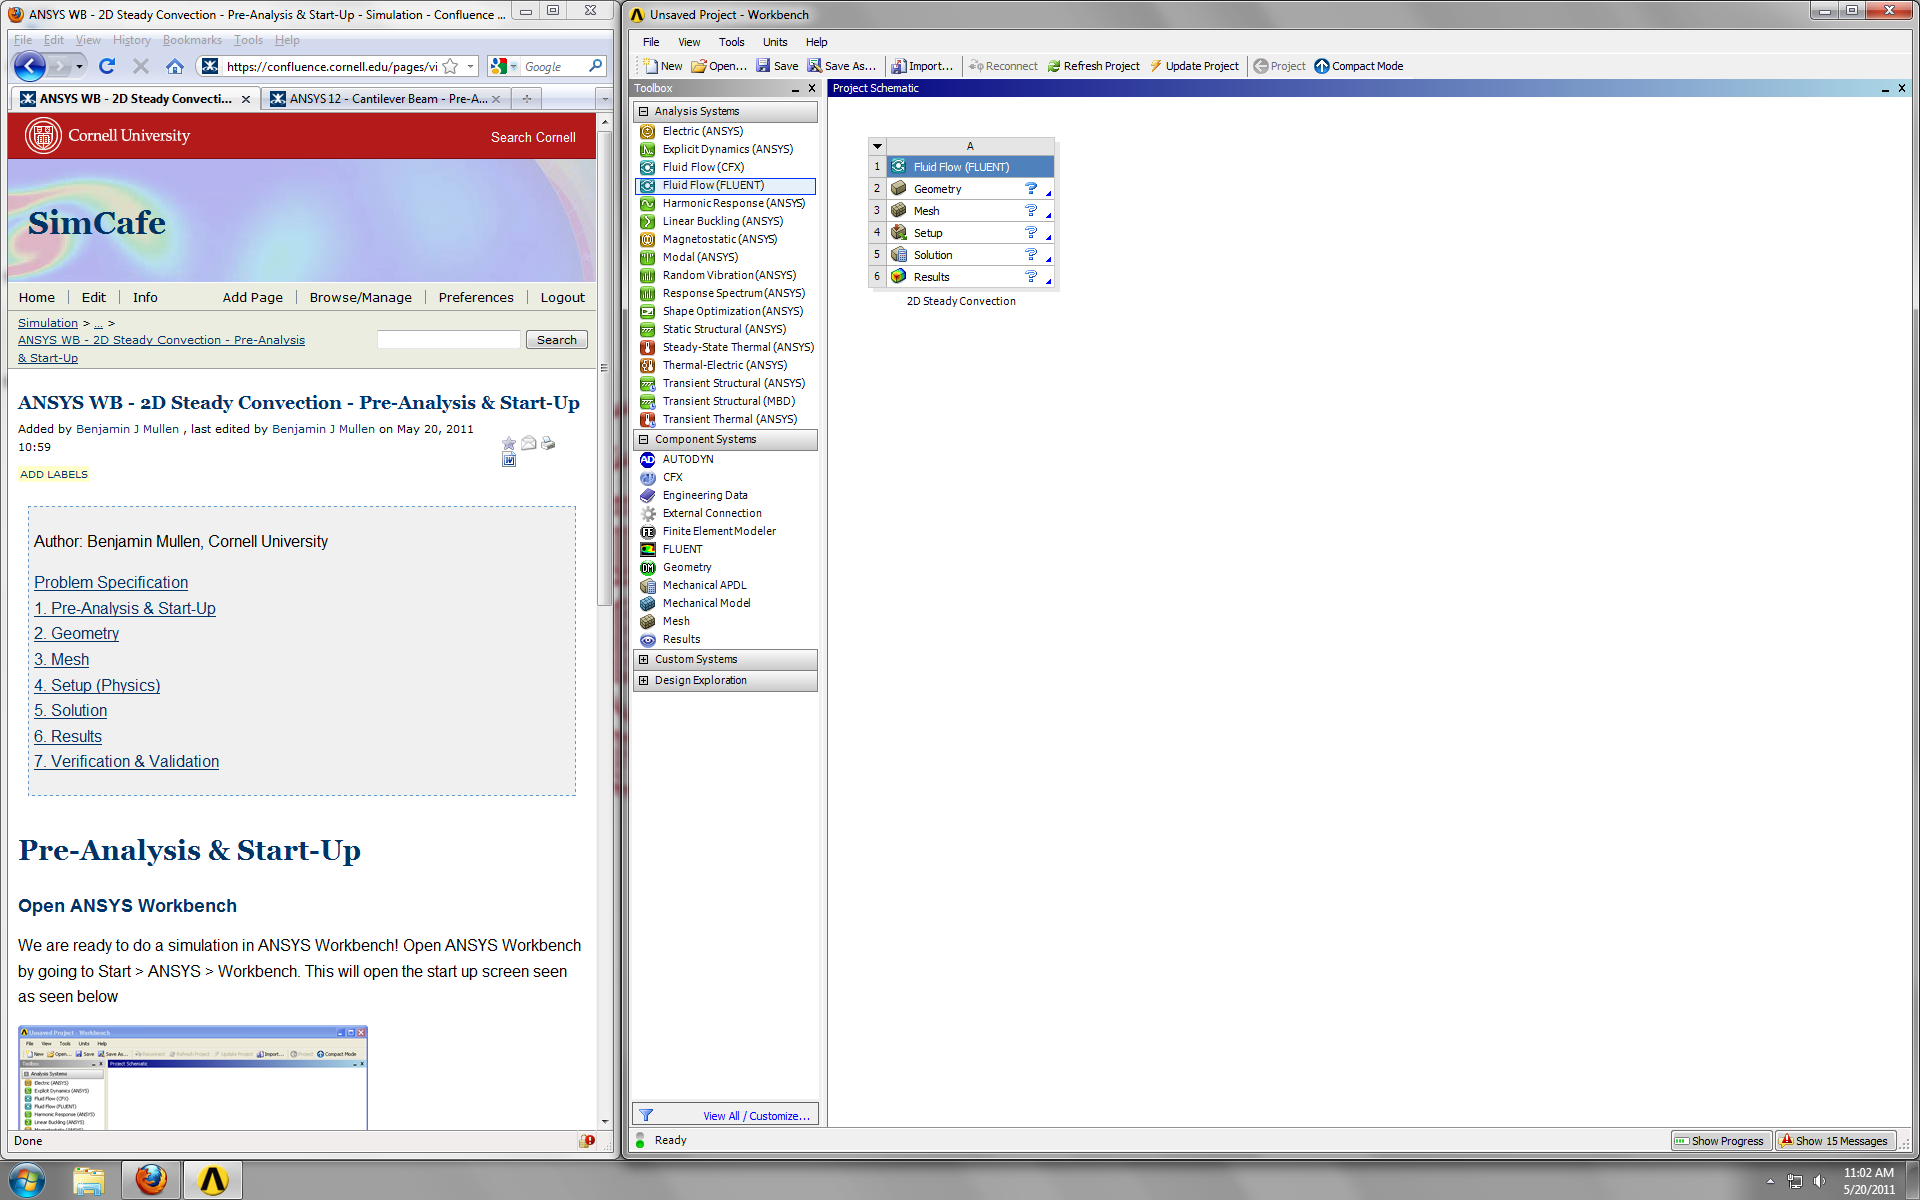Click the Refresh Project icon
Screen dimensions: 1920x1200
1054,66
